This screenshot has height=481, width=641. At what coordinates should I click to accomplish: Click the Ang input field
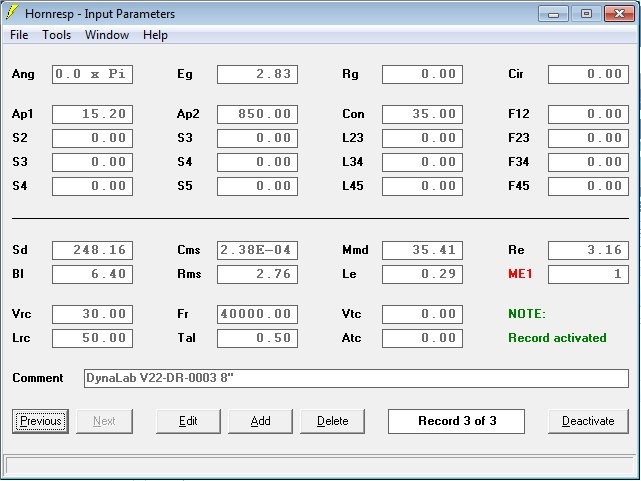[x=92, y=74]
